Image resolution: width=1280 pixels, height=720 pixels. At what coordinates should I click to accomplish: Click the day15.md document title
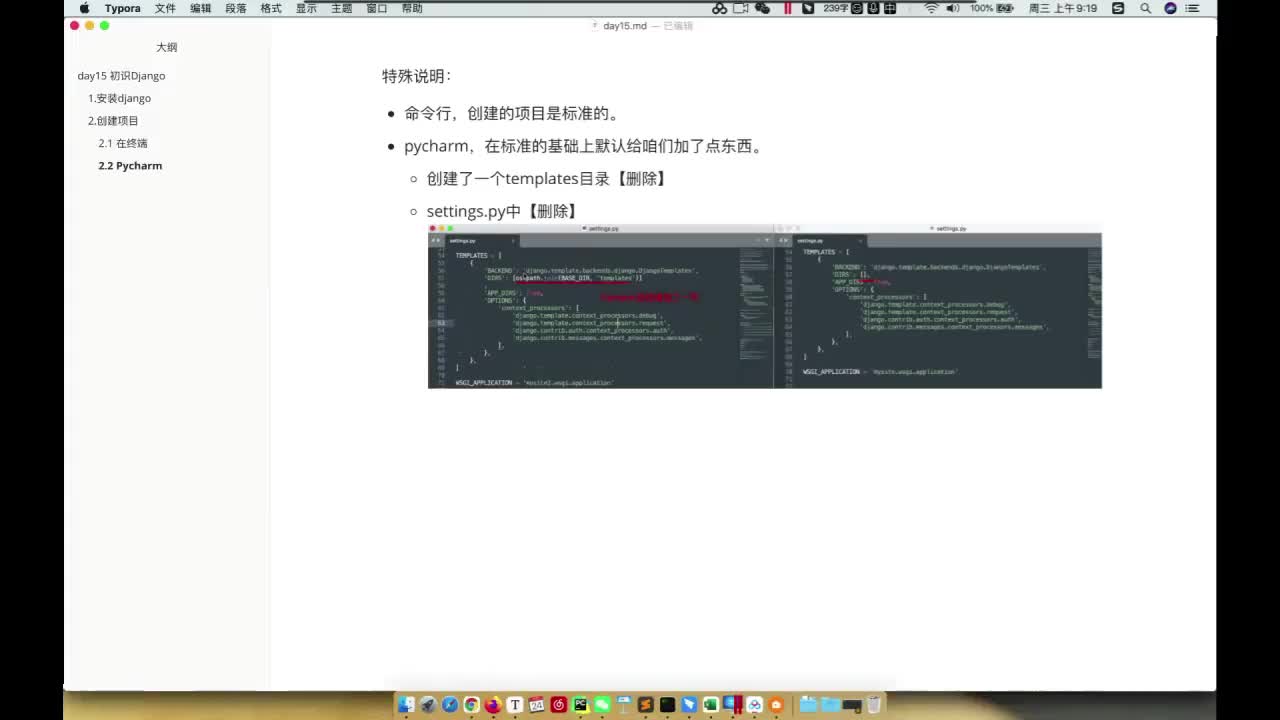(625, 26)
